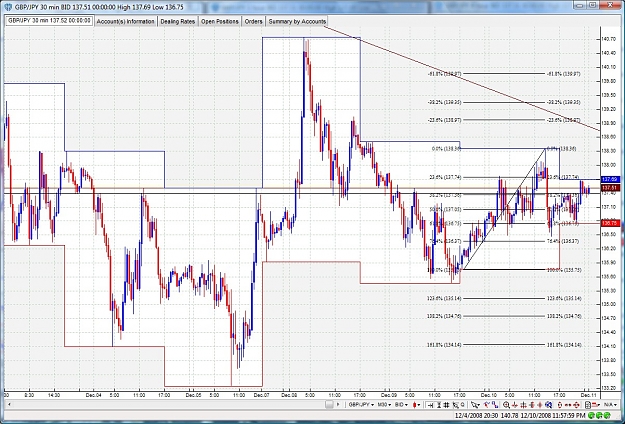The image size is (625, 424).
Task: Open the red line style dropdown
Action: 597,405
